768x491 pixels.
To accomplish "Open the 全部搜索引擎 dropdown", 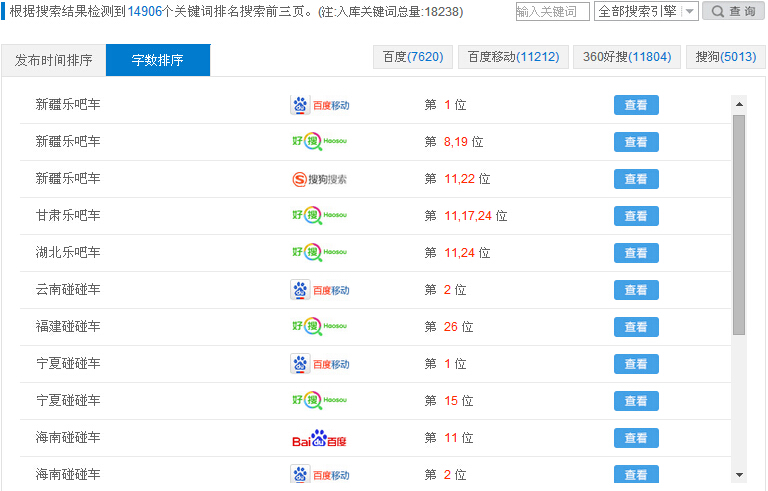I will pyautogui.click(x=646, y=11).
